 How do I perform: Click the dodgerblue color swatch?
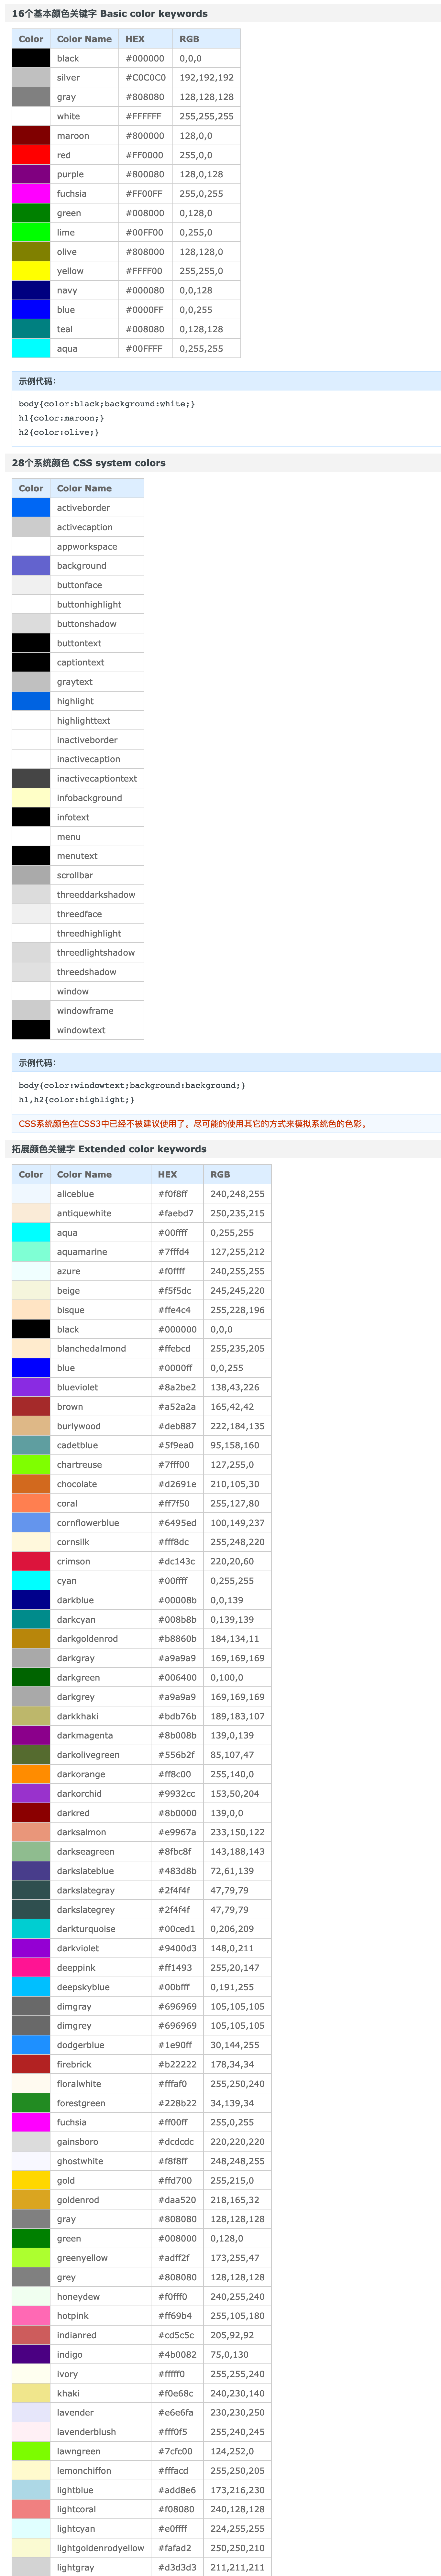point(31,2045)
